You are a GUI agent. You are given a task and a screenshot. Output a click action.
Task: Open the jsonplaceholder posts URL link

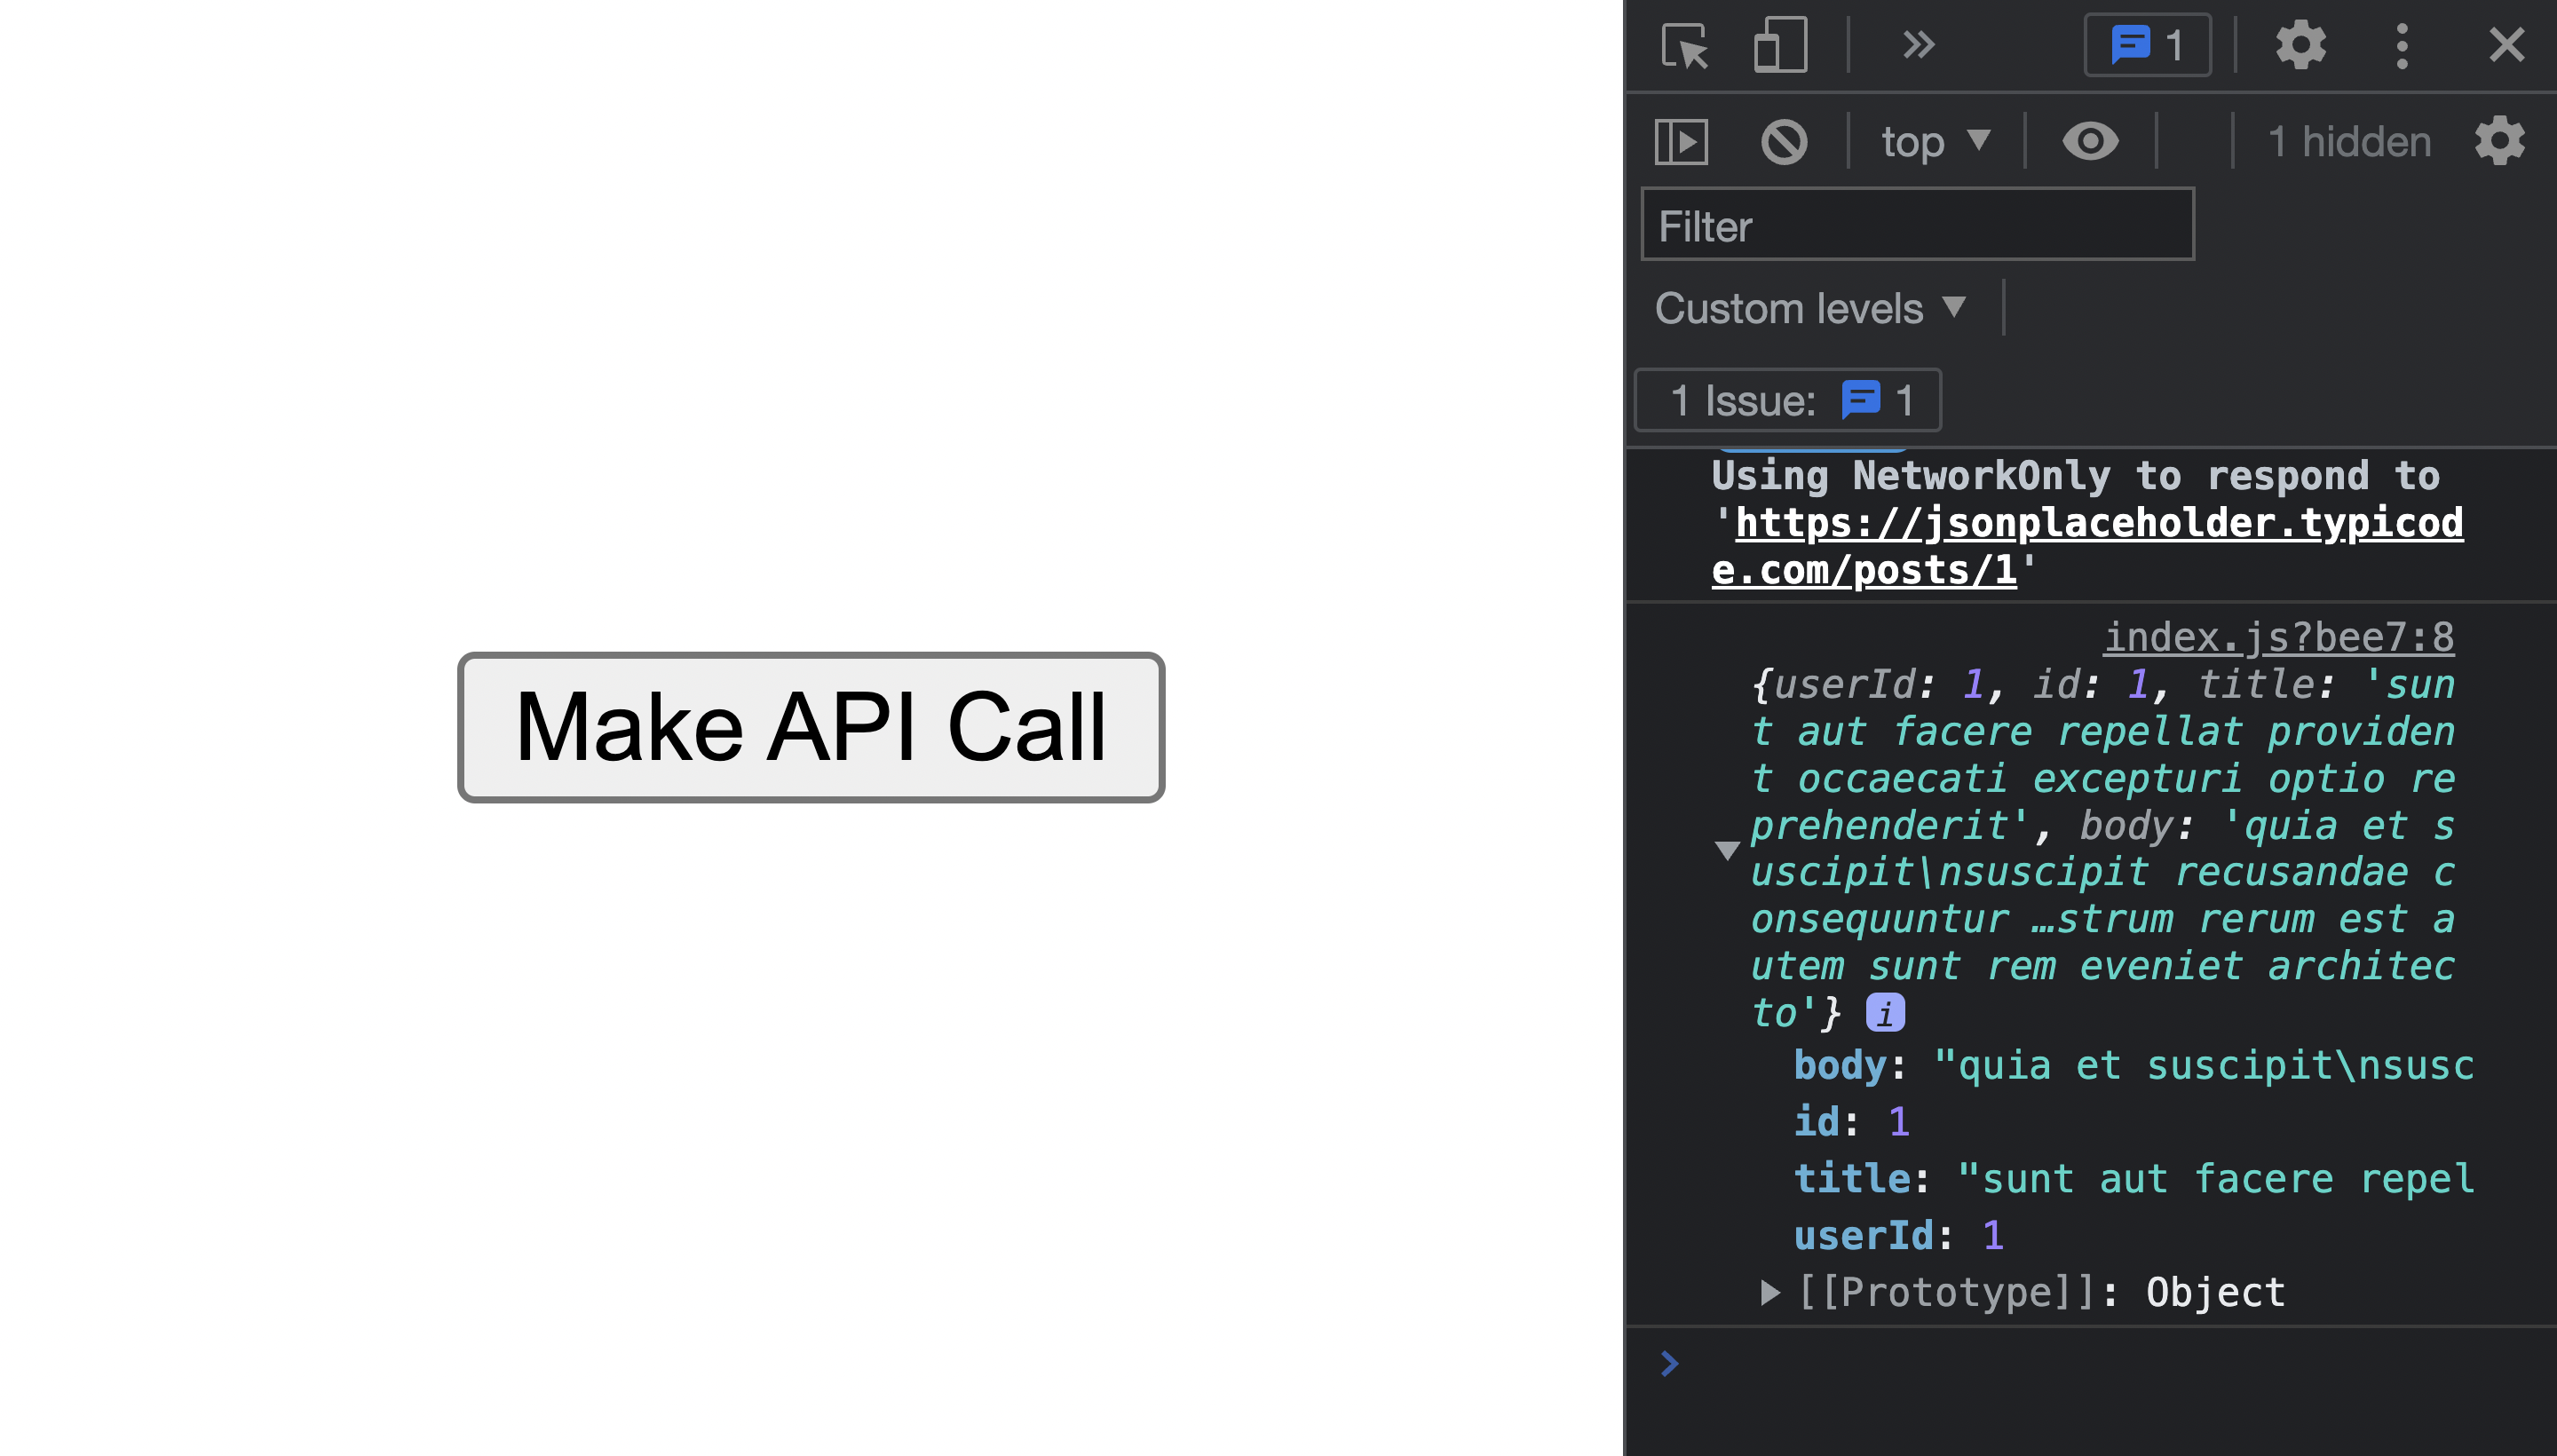[x=2098, y=524]
